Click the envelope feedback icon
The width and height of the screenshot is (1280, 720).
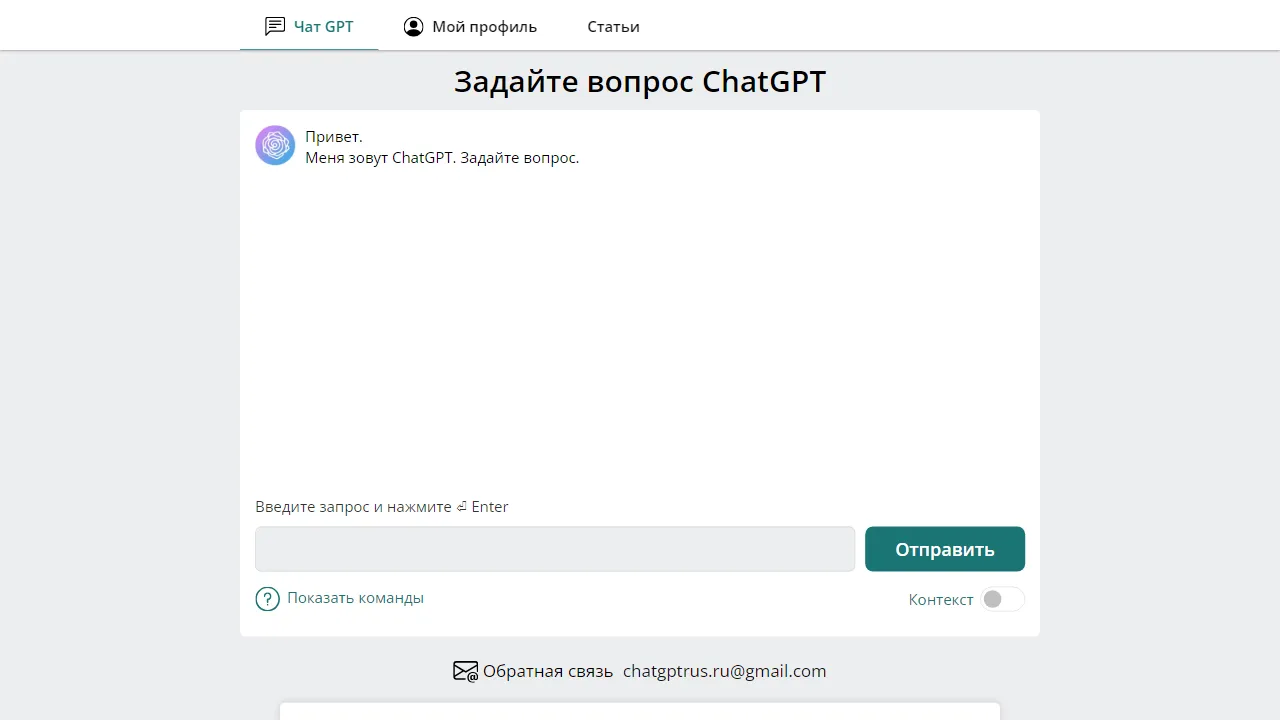pos(465,671)
